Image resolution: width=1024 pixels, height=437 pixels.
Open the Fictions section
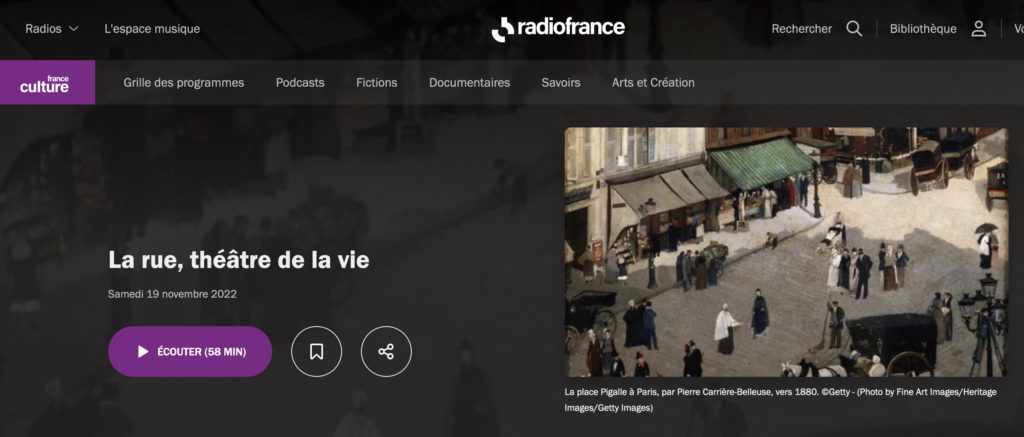click(376, 82)
